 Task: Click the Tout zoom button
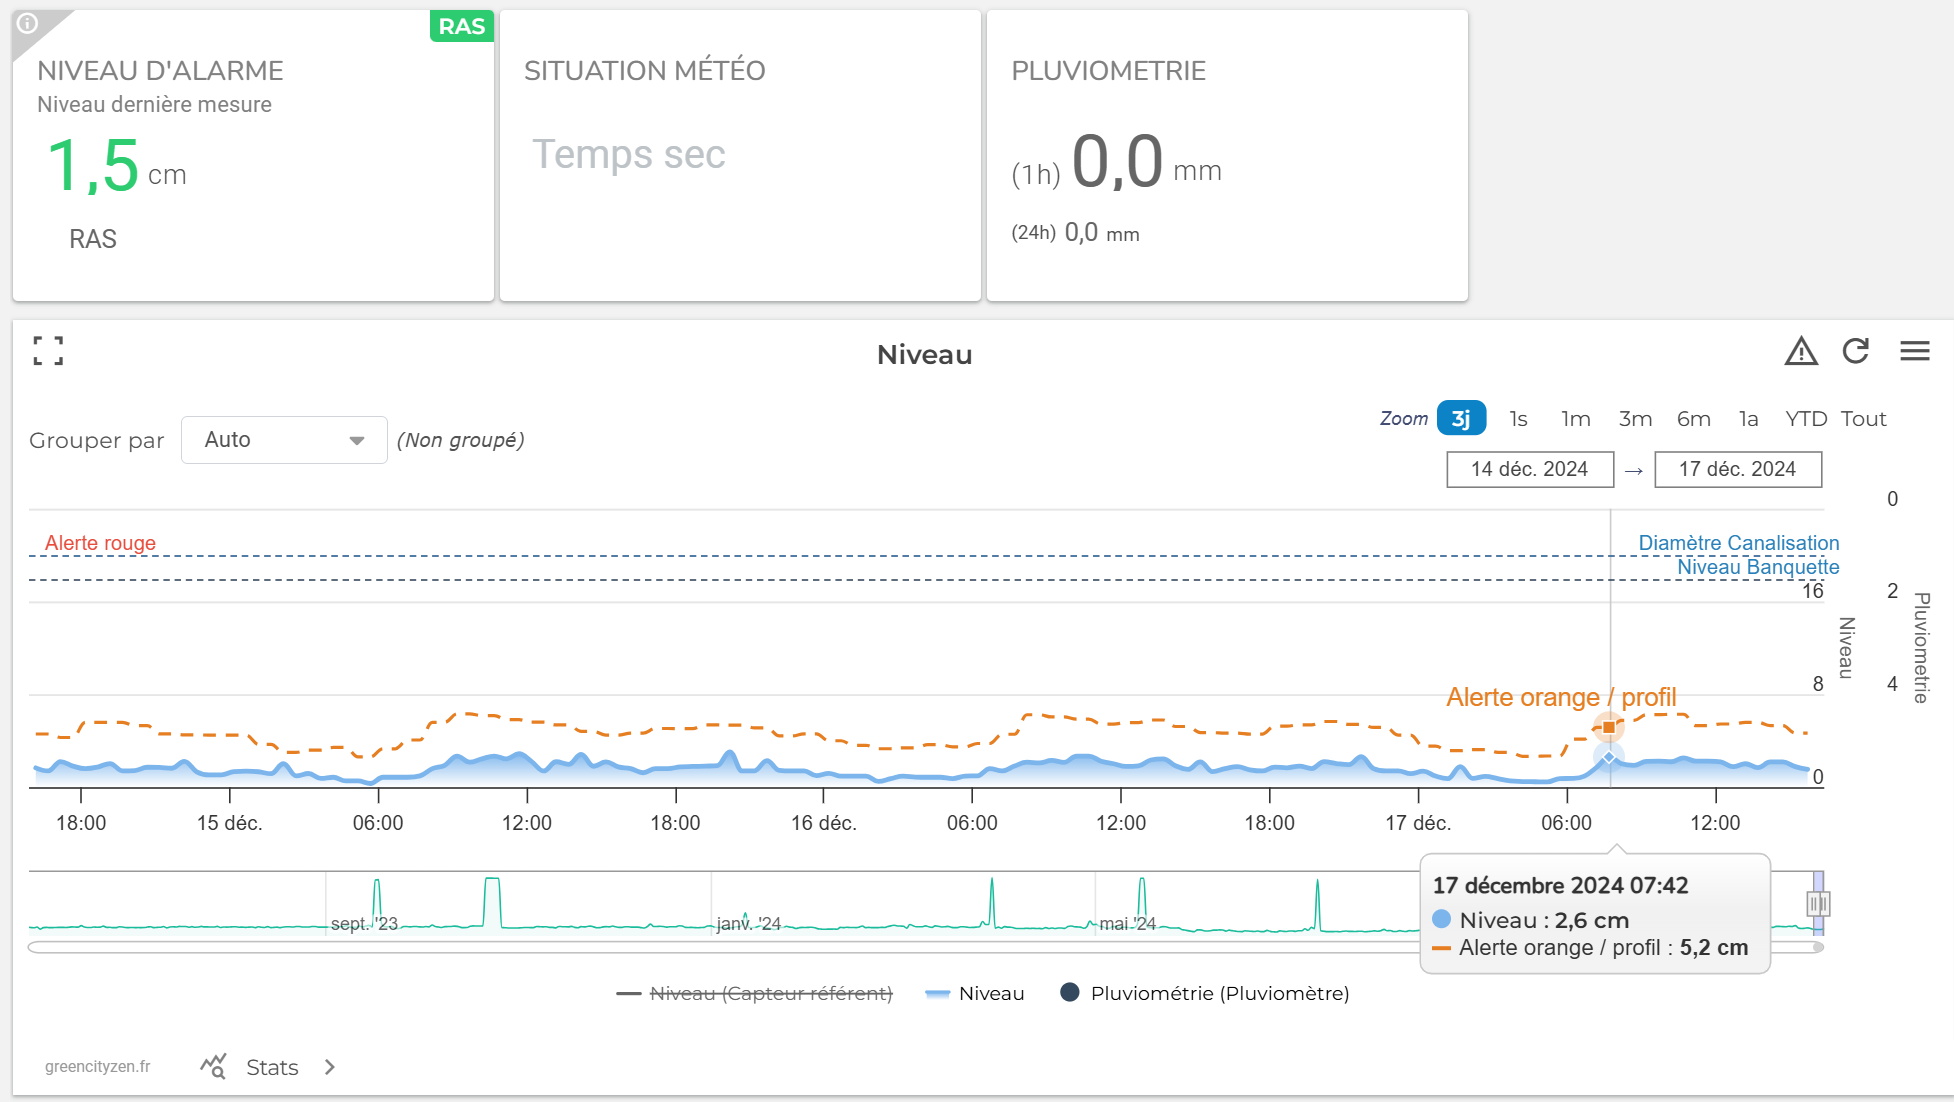coord(1863,419)
